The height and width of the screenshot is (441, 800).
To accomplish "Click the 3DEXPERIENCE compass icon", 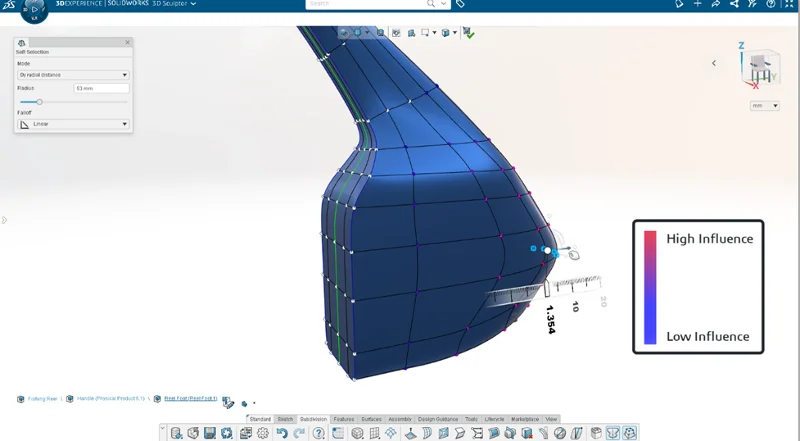I will point(33,11).
